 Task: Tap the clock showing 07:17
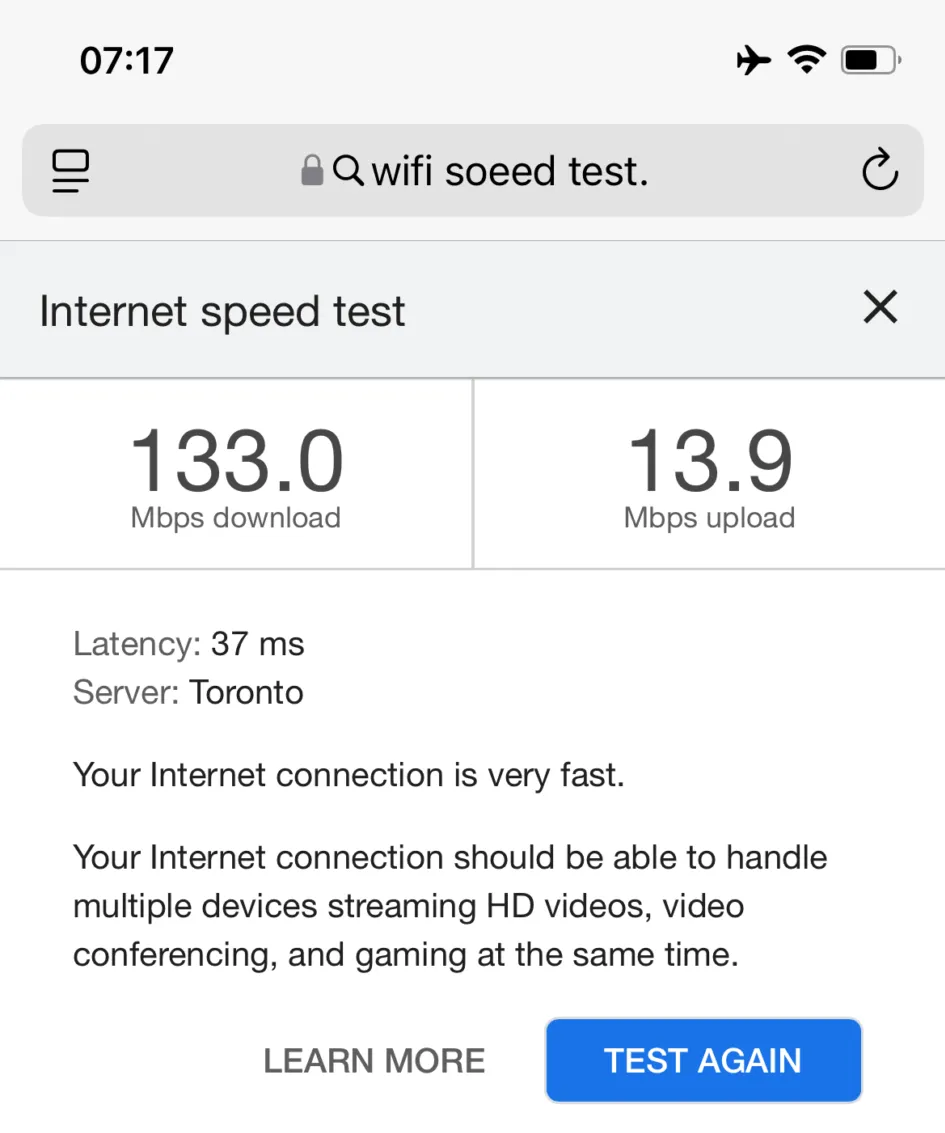click(x=126, y=60)
